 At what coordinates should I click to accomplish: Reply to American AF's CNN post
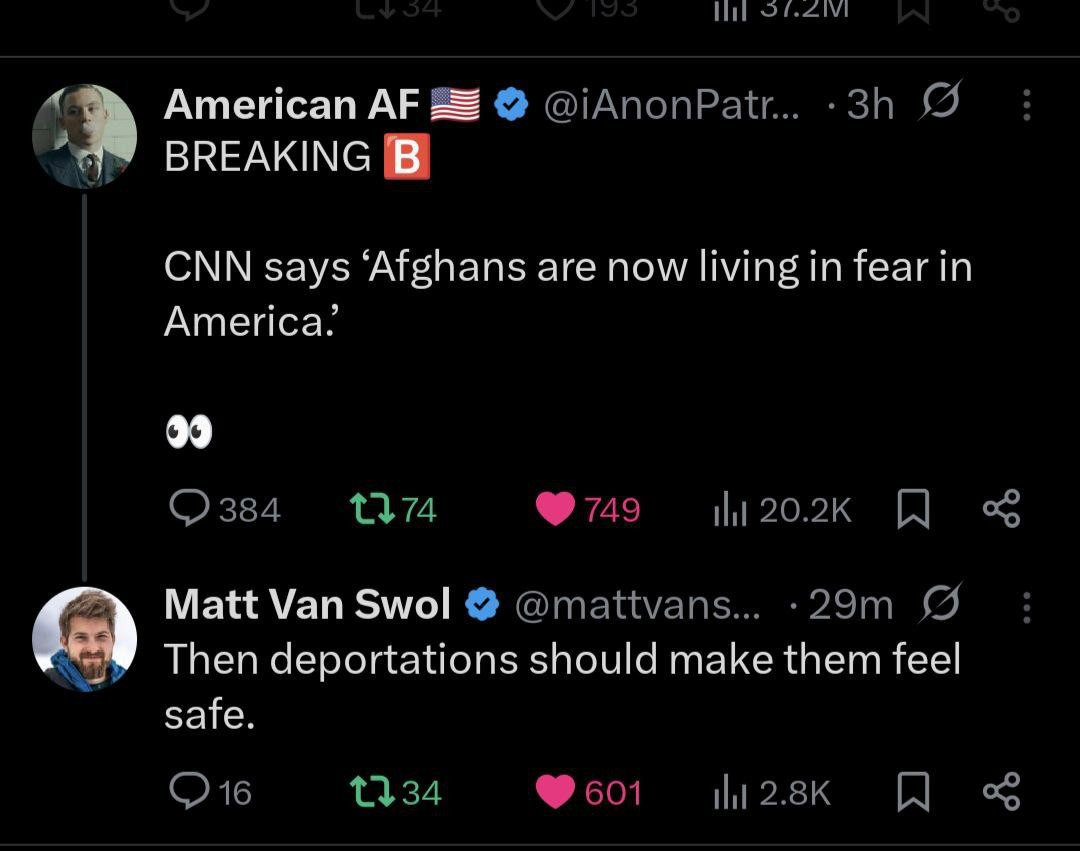pos(187,510)
